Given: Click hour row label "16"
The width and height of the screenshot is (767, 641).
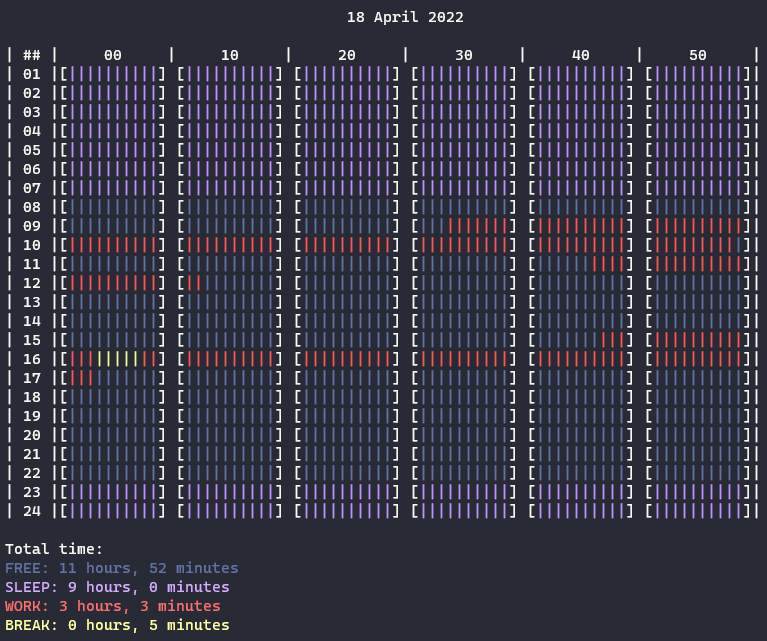Looking at the screenshot, I should pyautogui.click(x=32, y=359).
